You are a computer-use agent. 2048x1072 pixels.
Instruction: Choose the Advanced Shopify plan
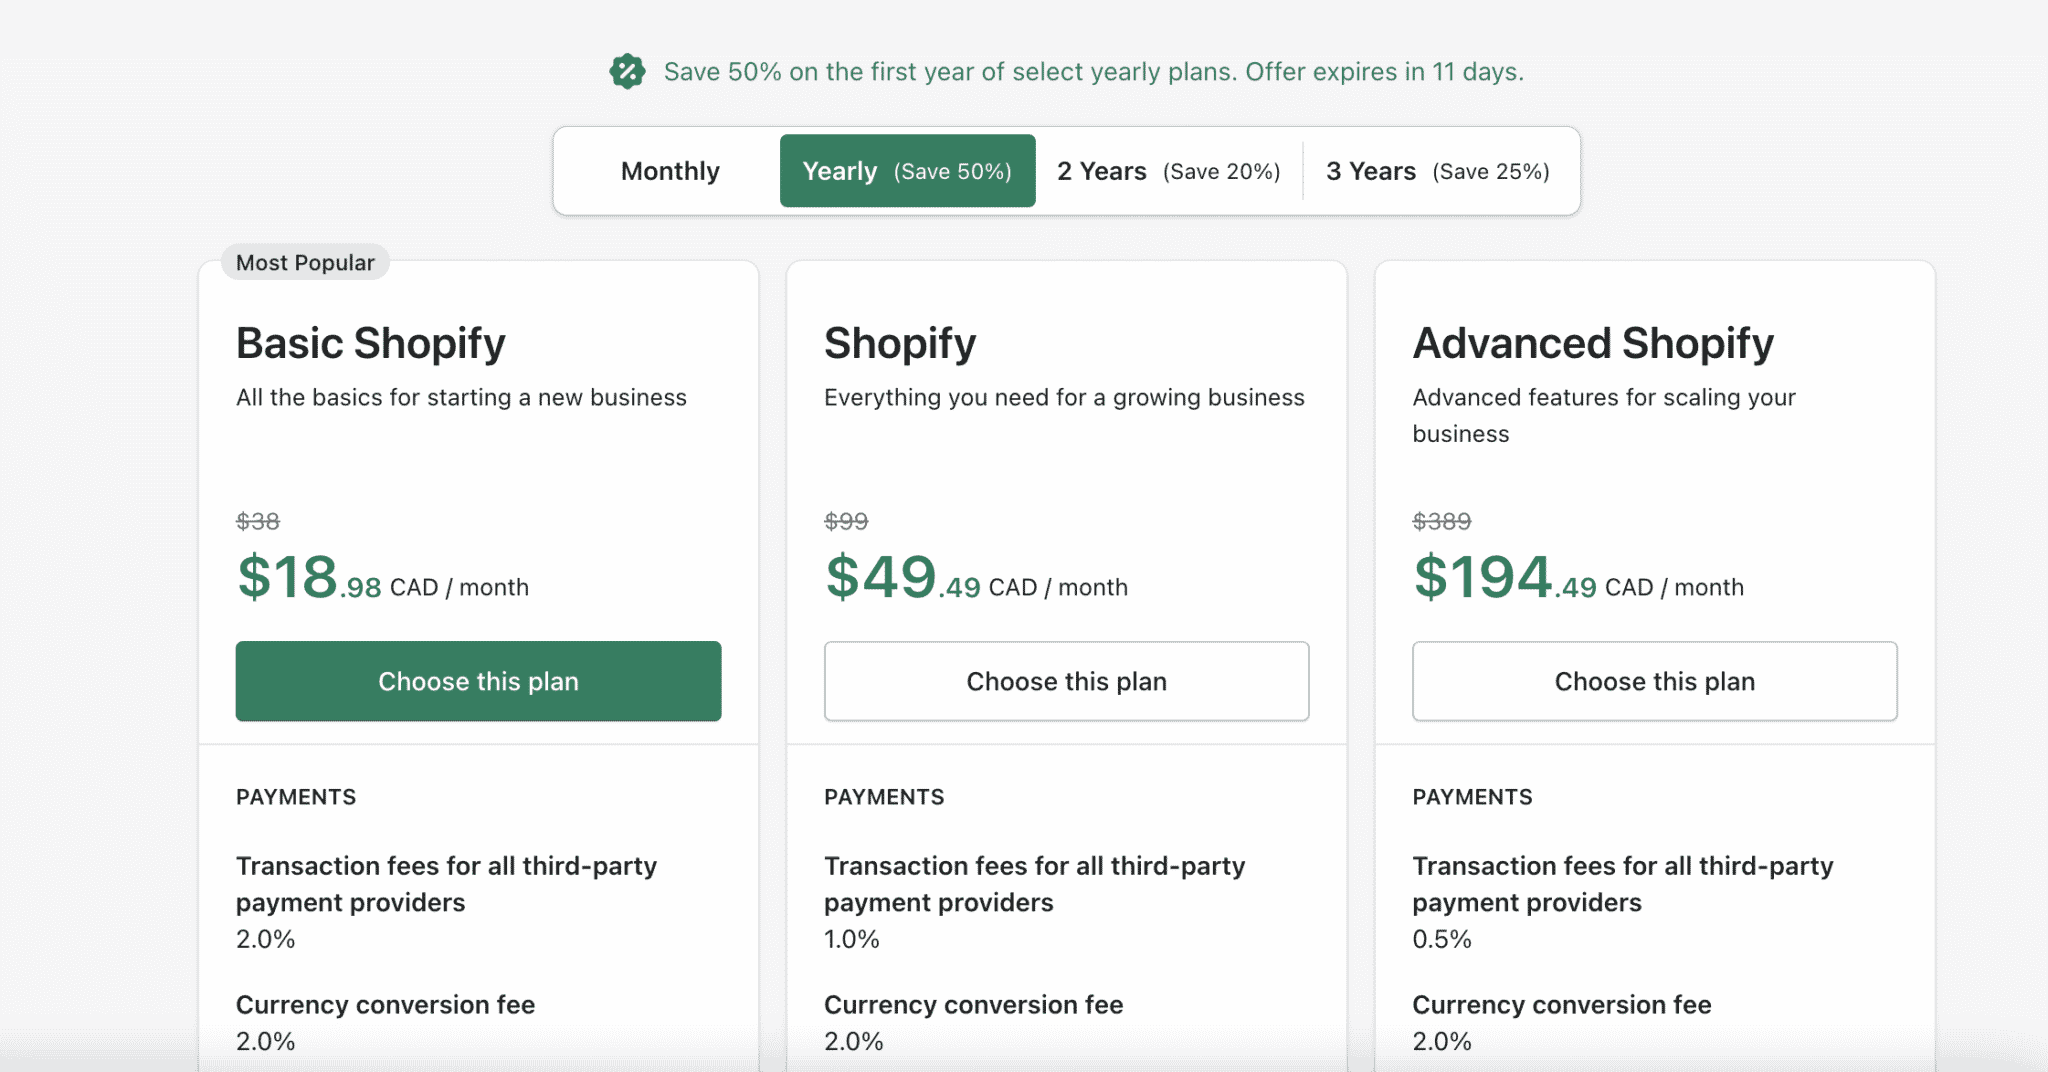point(1654,681)
